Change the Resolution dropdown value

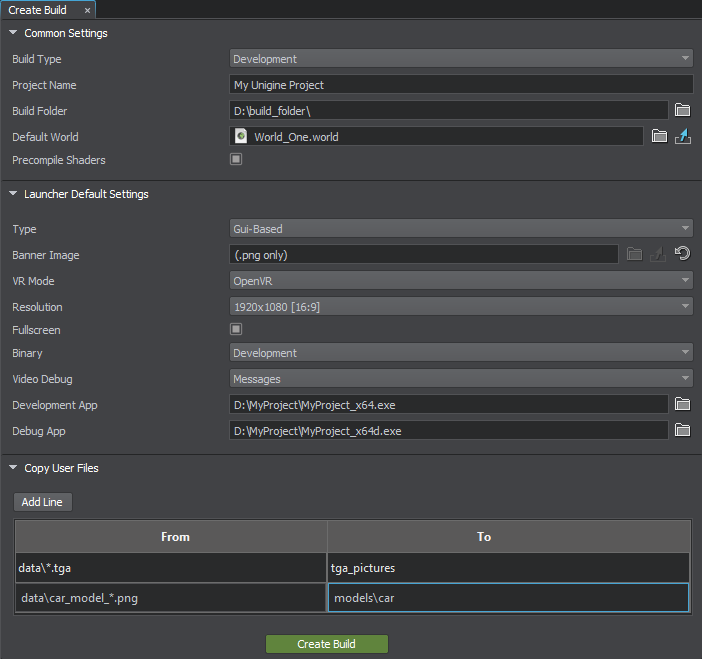461,307
